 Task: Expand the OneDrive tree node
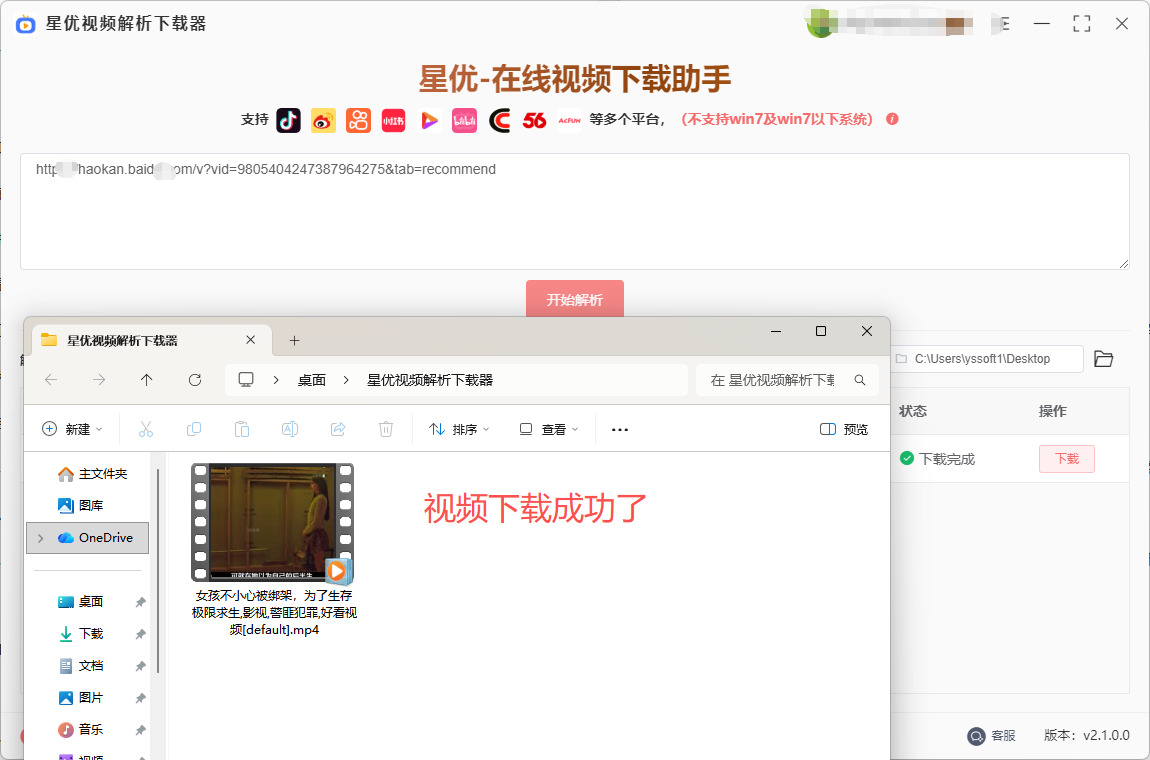[40, 538]
